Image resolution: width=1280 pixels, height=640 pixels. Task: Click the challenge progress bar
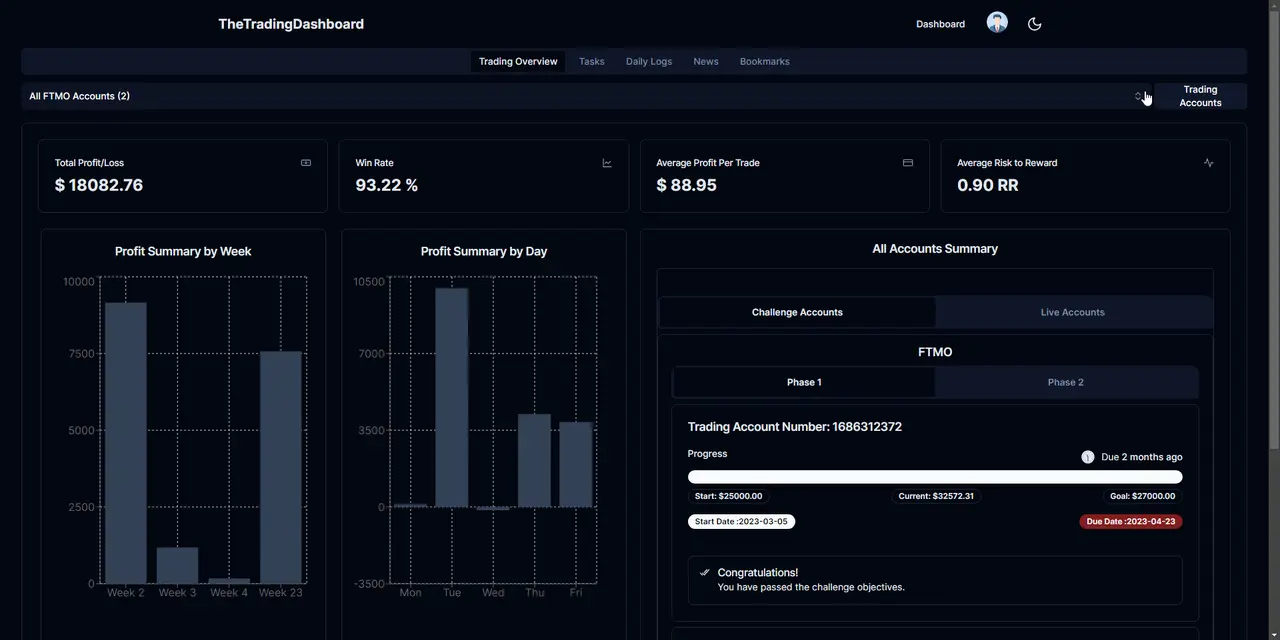pyautogui.click(x=935, y=477)
